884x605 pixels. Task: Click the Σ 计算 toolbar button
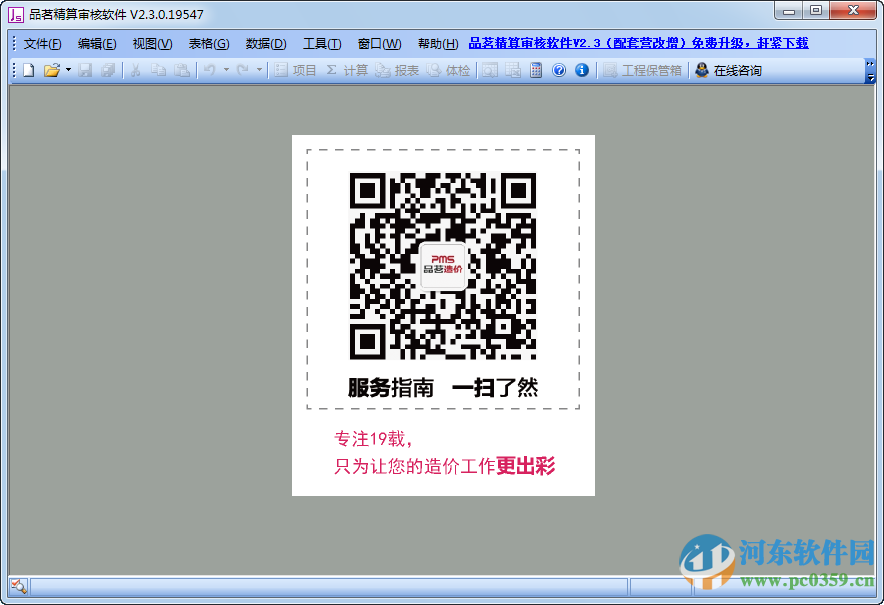(x=347, y=70)
